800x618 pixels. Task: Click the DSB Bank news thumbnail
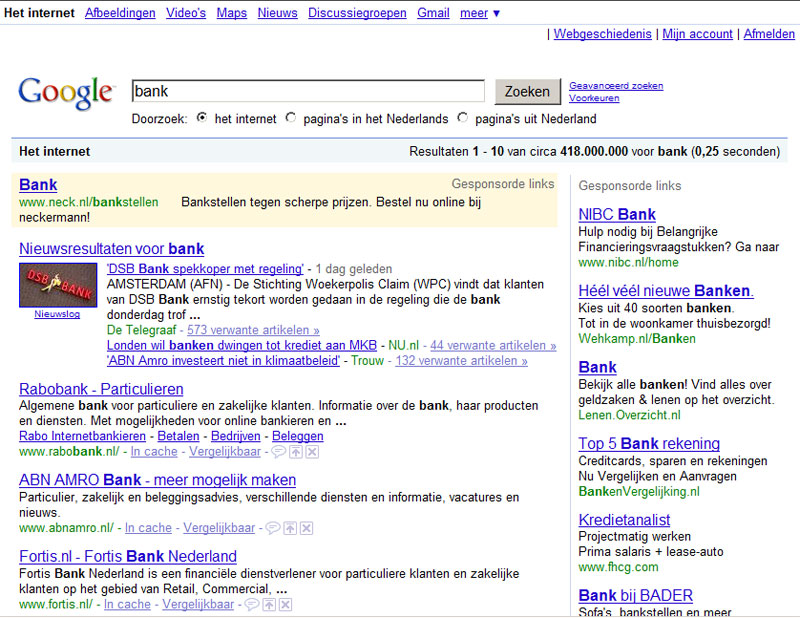coord(58,285)
